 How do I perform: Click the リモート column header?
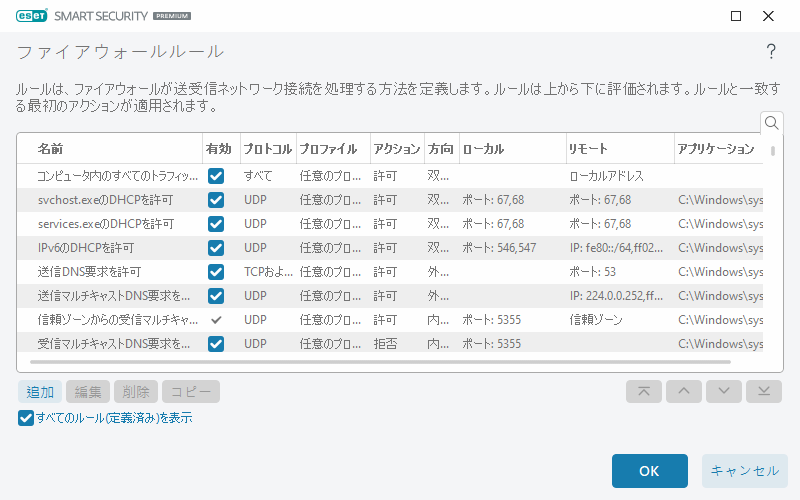[x=620, y=148]
